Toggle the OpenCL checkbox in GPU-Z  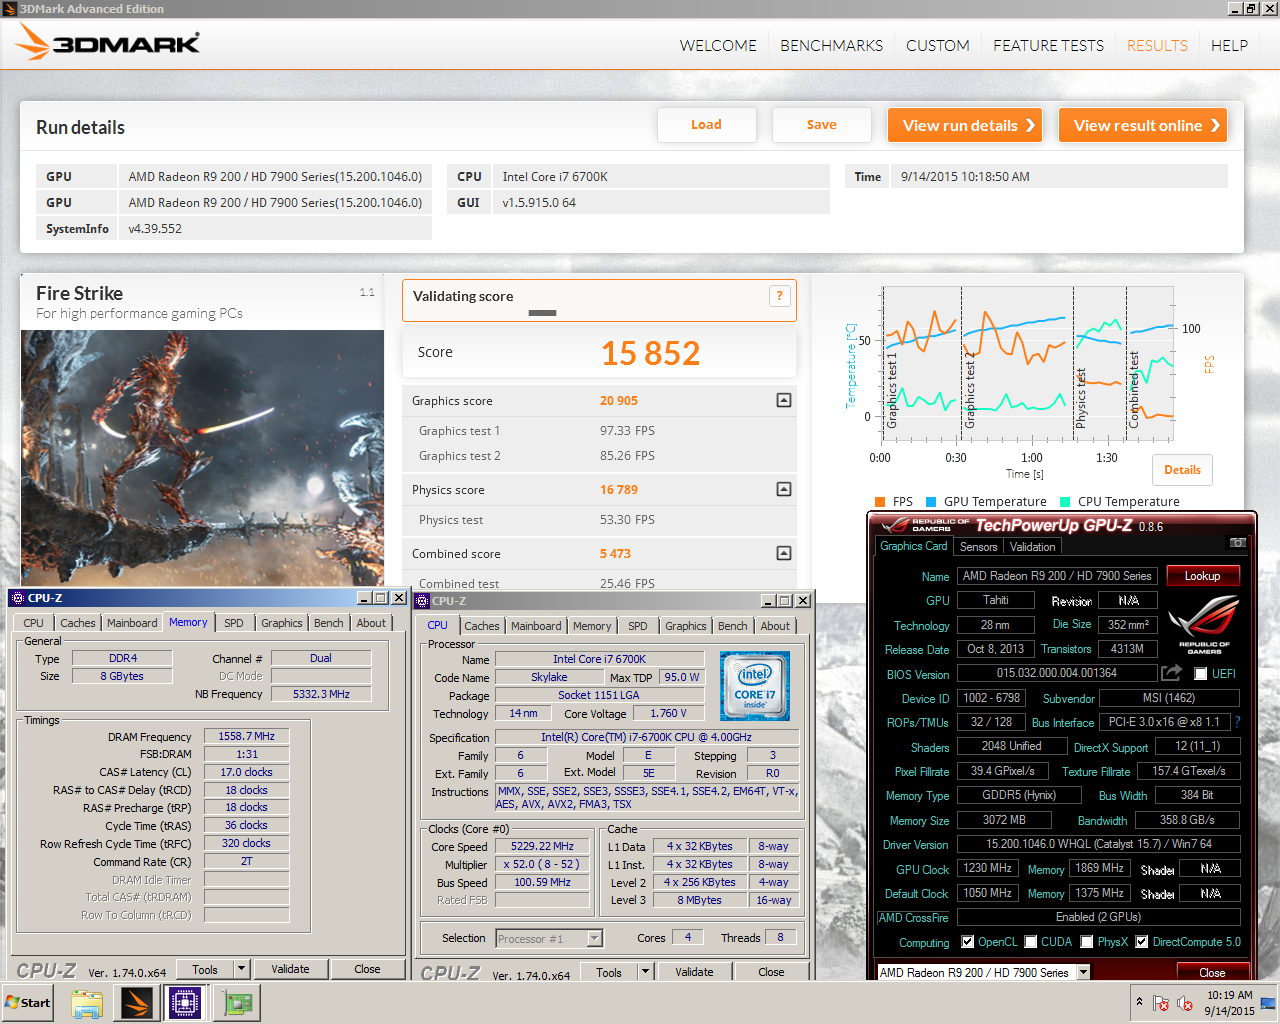(967, 942)
